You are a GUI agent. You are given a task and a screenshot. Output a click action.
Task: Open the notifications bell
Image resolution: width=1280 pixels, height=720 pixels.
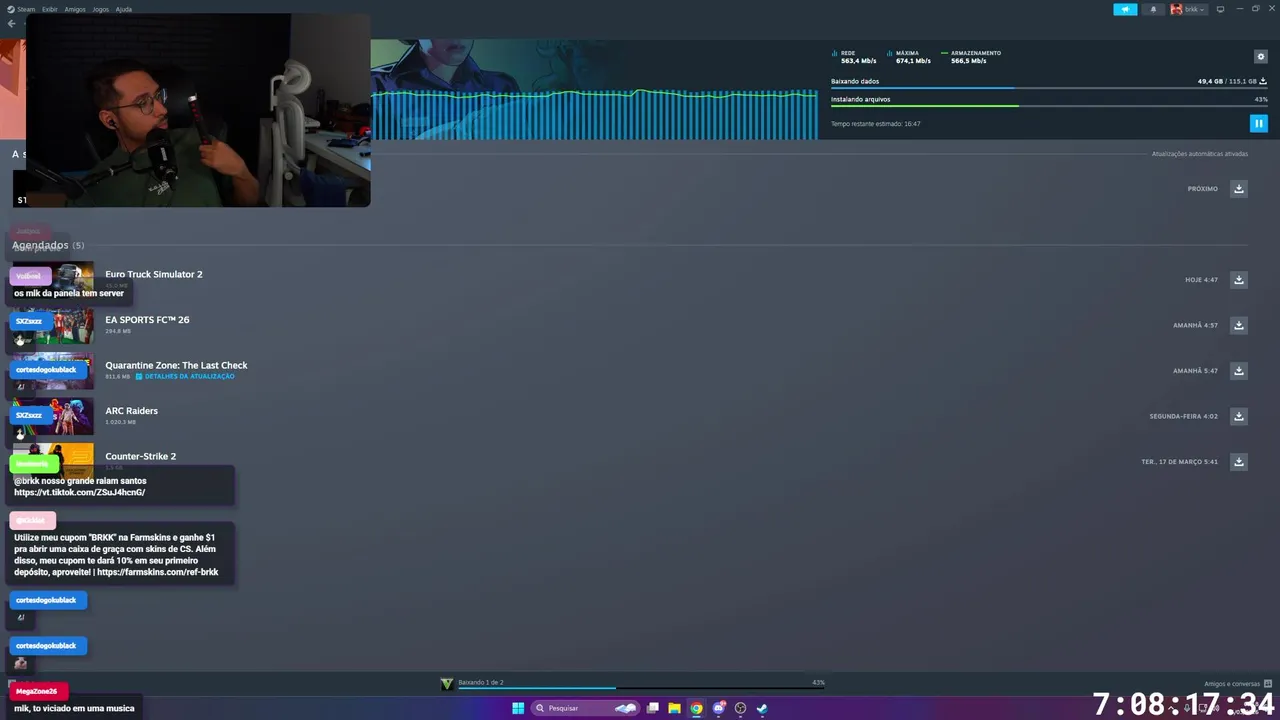1153,9
